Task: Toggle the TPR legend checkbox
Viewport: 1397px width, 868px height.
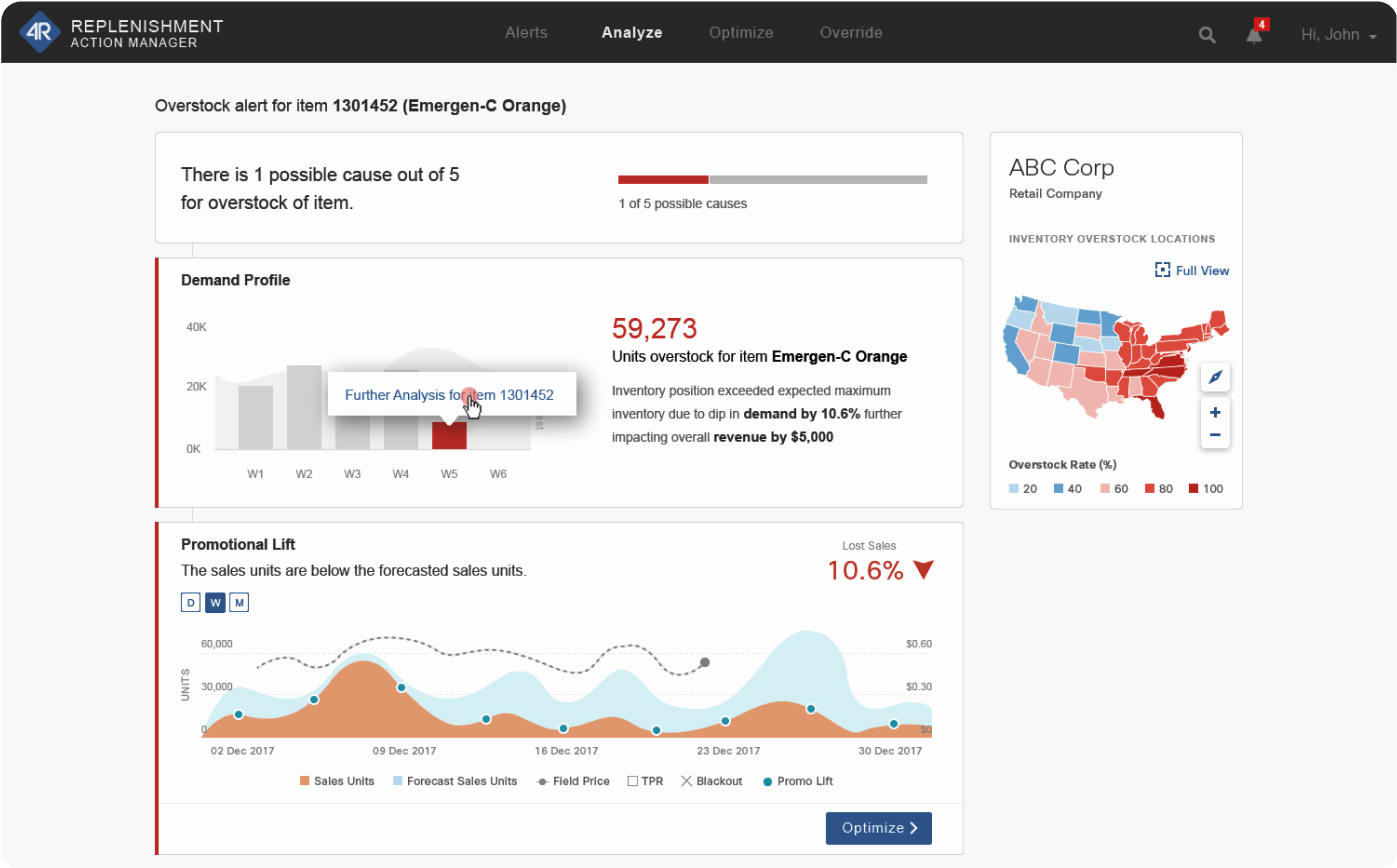Action: pos(632,781)
